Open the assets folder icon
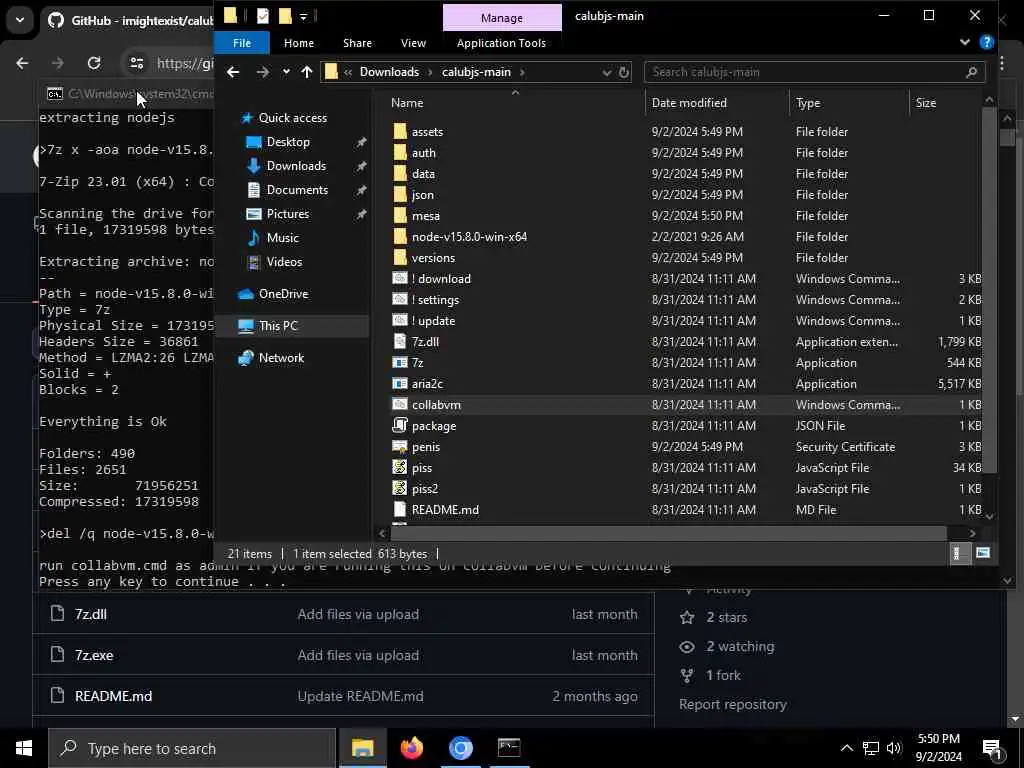Image resolution: width=1024 pixels, height=768 pixels. click(x=400, y=131)
